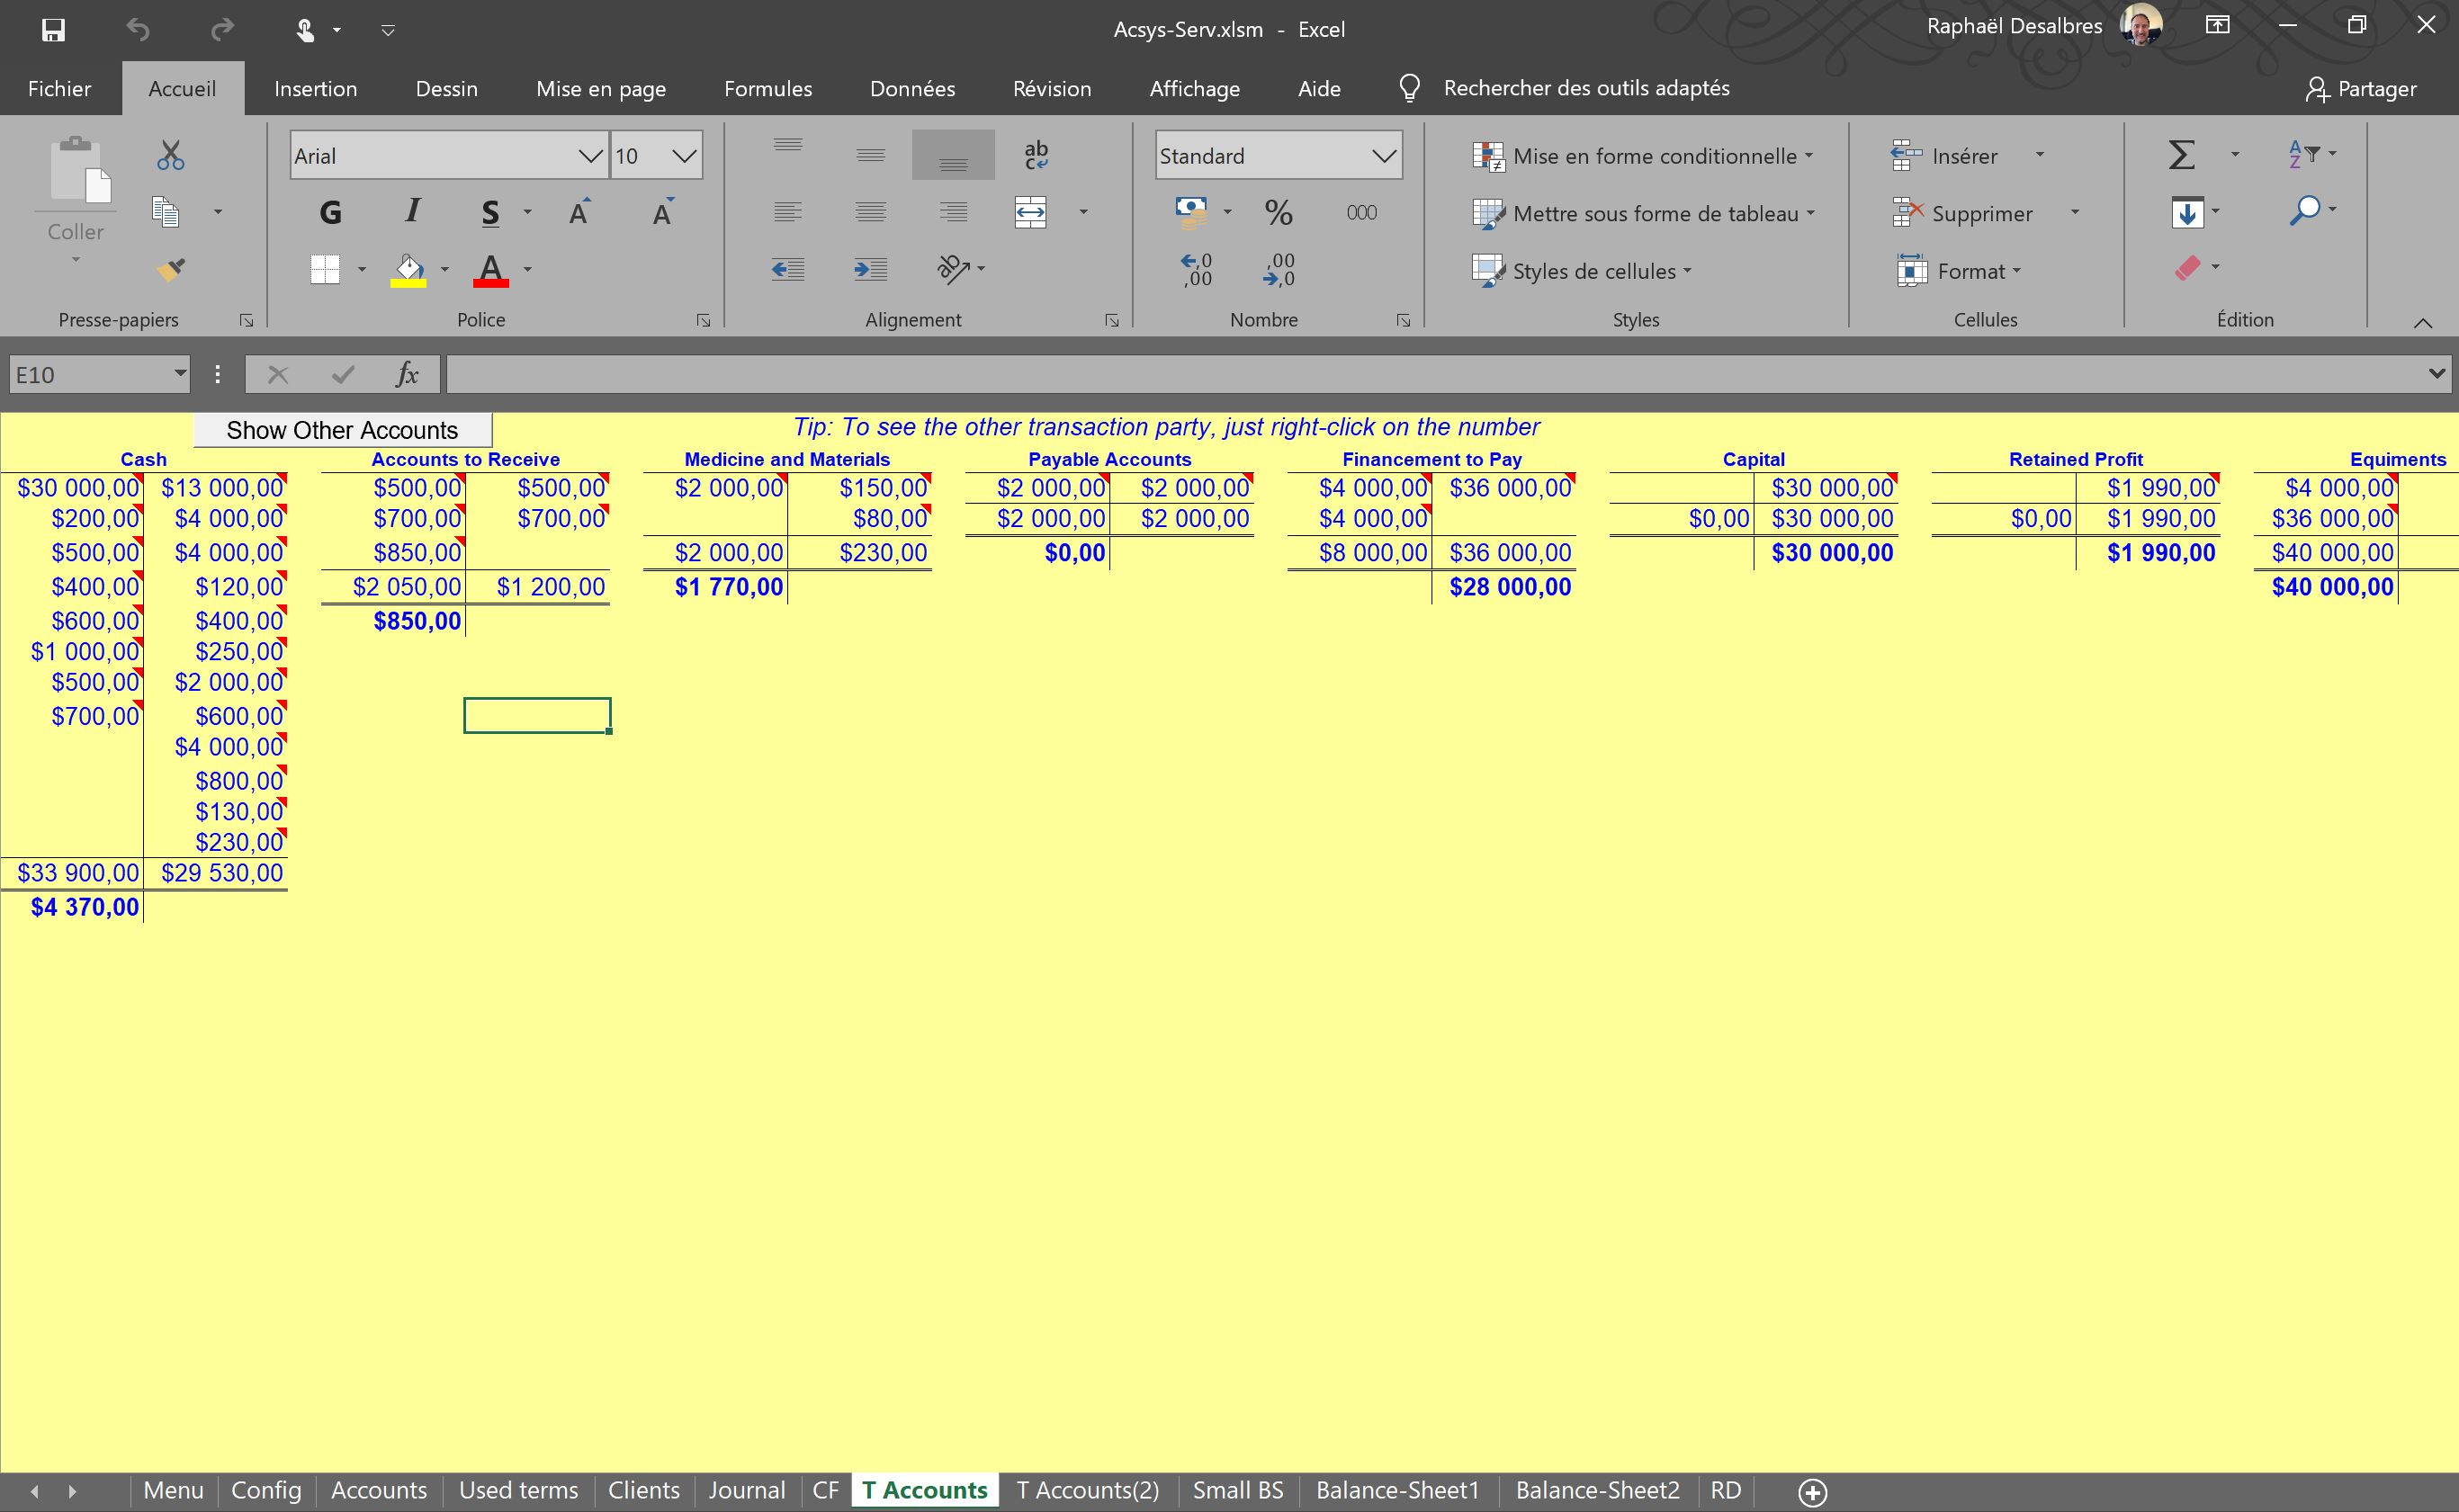This screenshot has height=1512, width=2459.
Task: Apply cell borders icon
Action: [325, 269]
